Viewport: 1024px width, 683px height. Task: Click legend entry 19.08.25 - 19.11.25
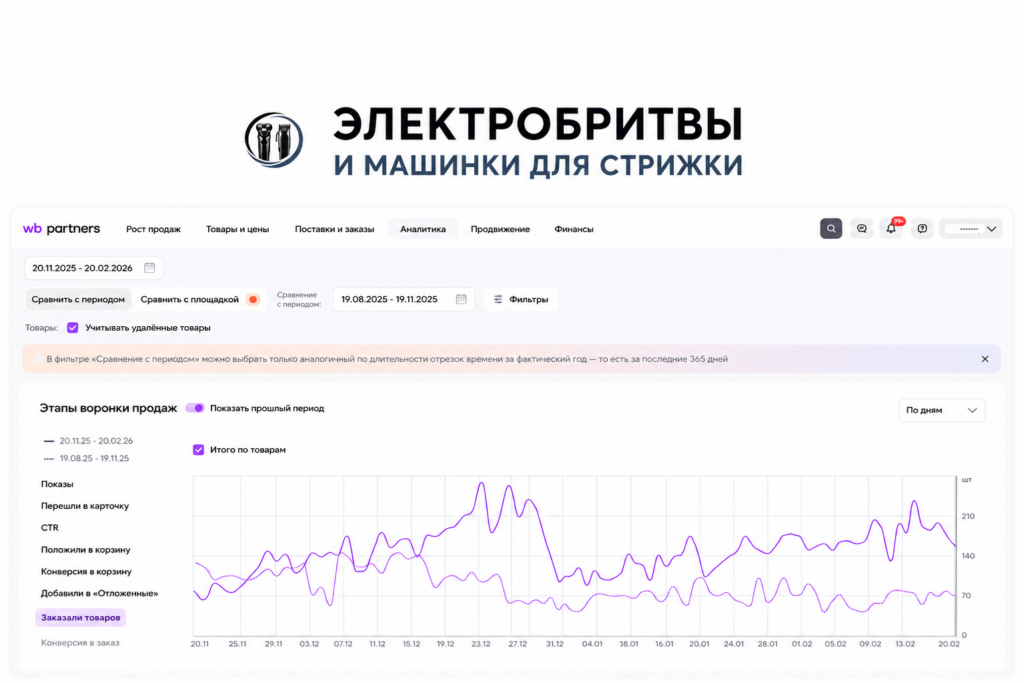(86, 458)
